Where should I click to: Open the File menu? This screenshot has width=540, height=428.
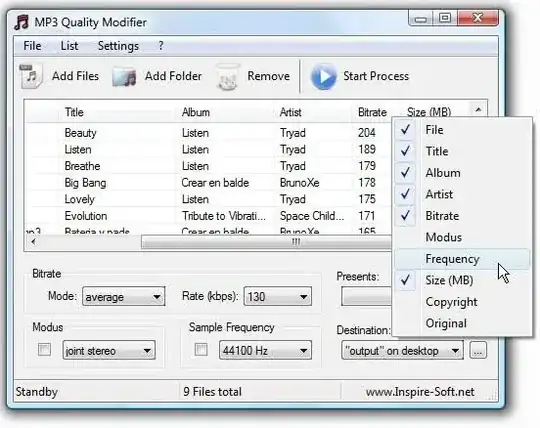[x=32, y=46]
